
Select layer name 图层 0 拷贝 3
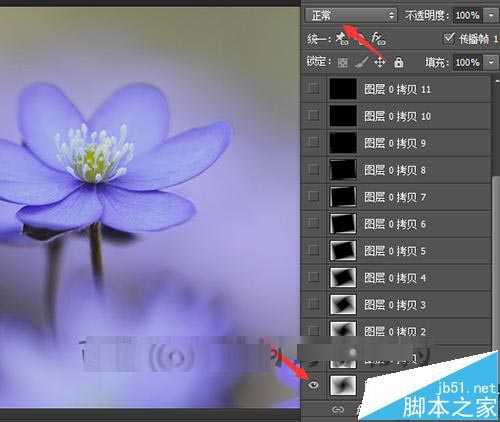click(395, 305)
